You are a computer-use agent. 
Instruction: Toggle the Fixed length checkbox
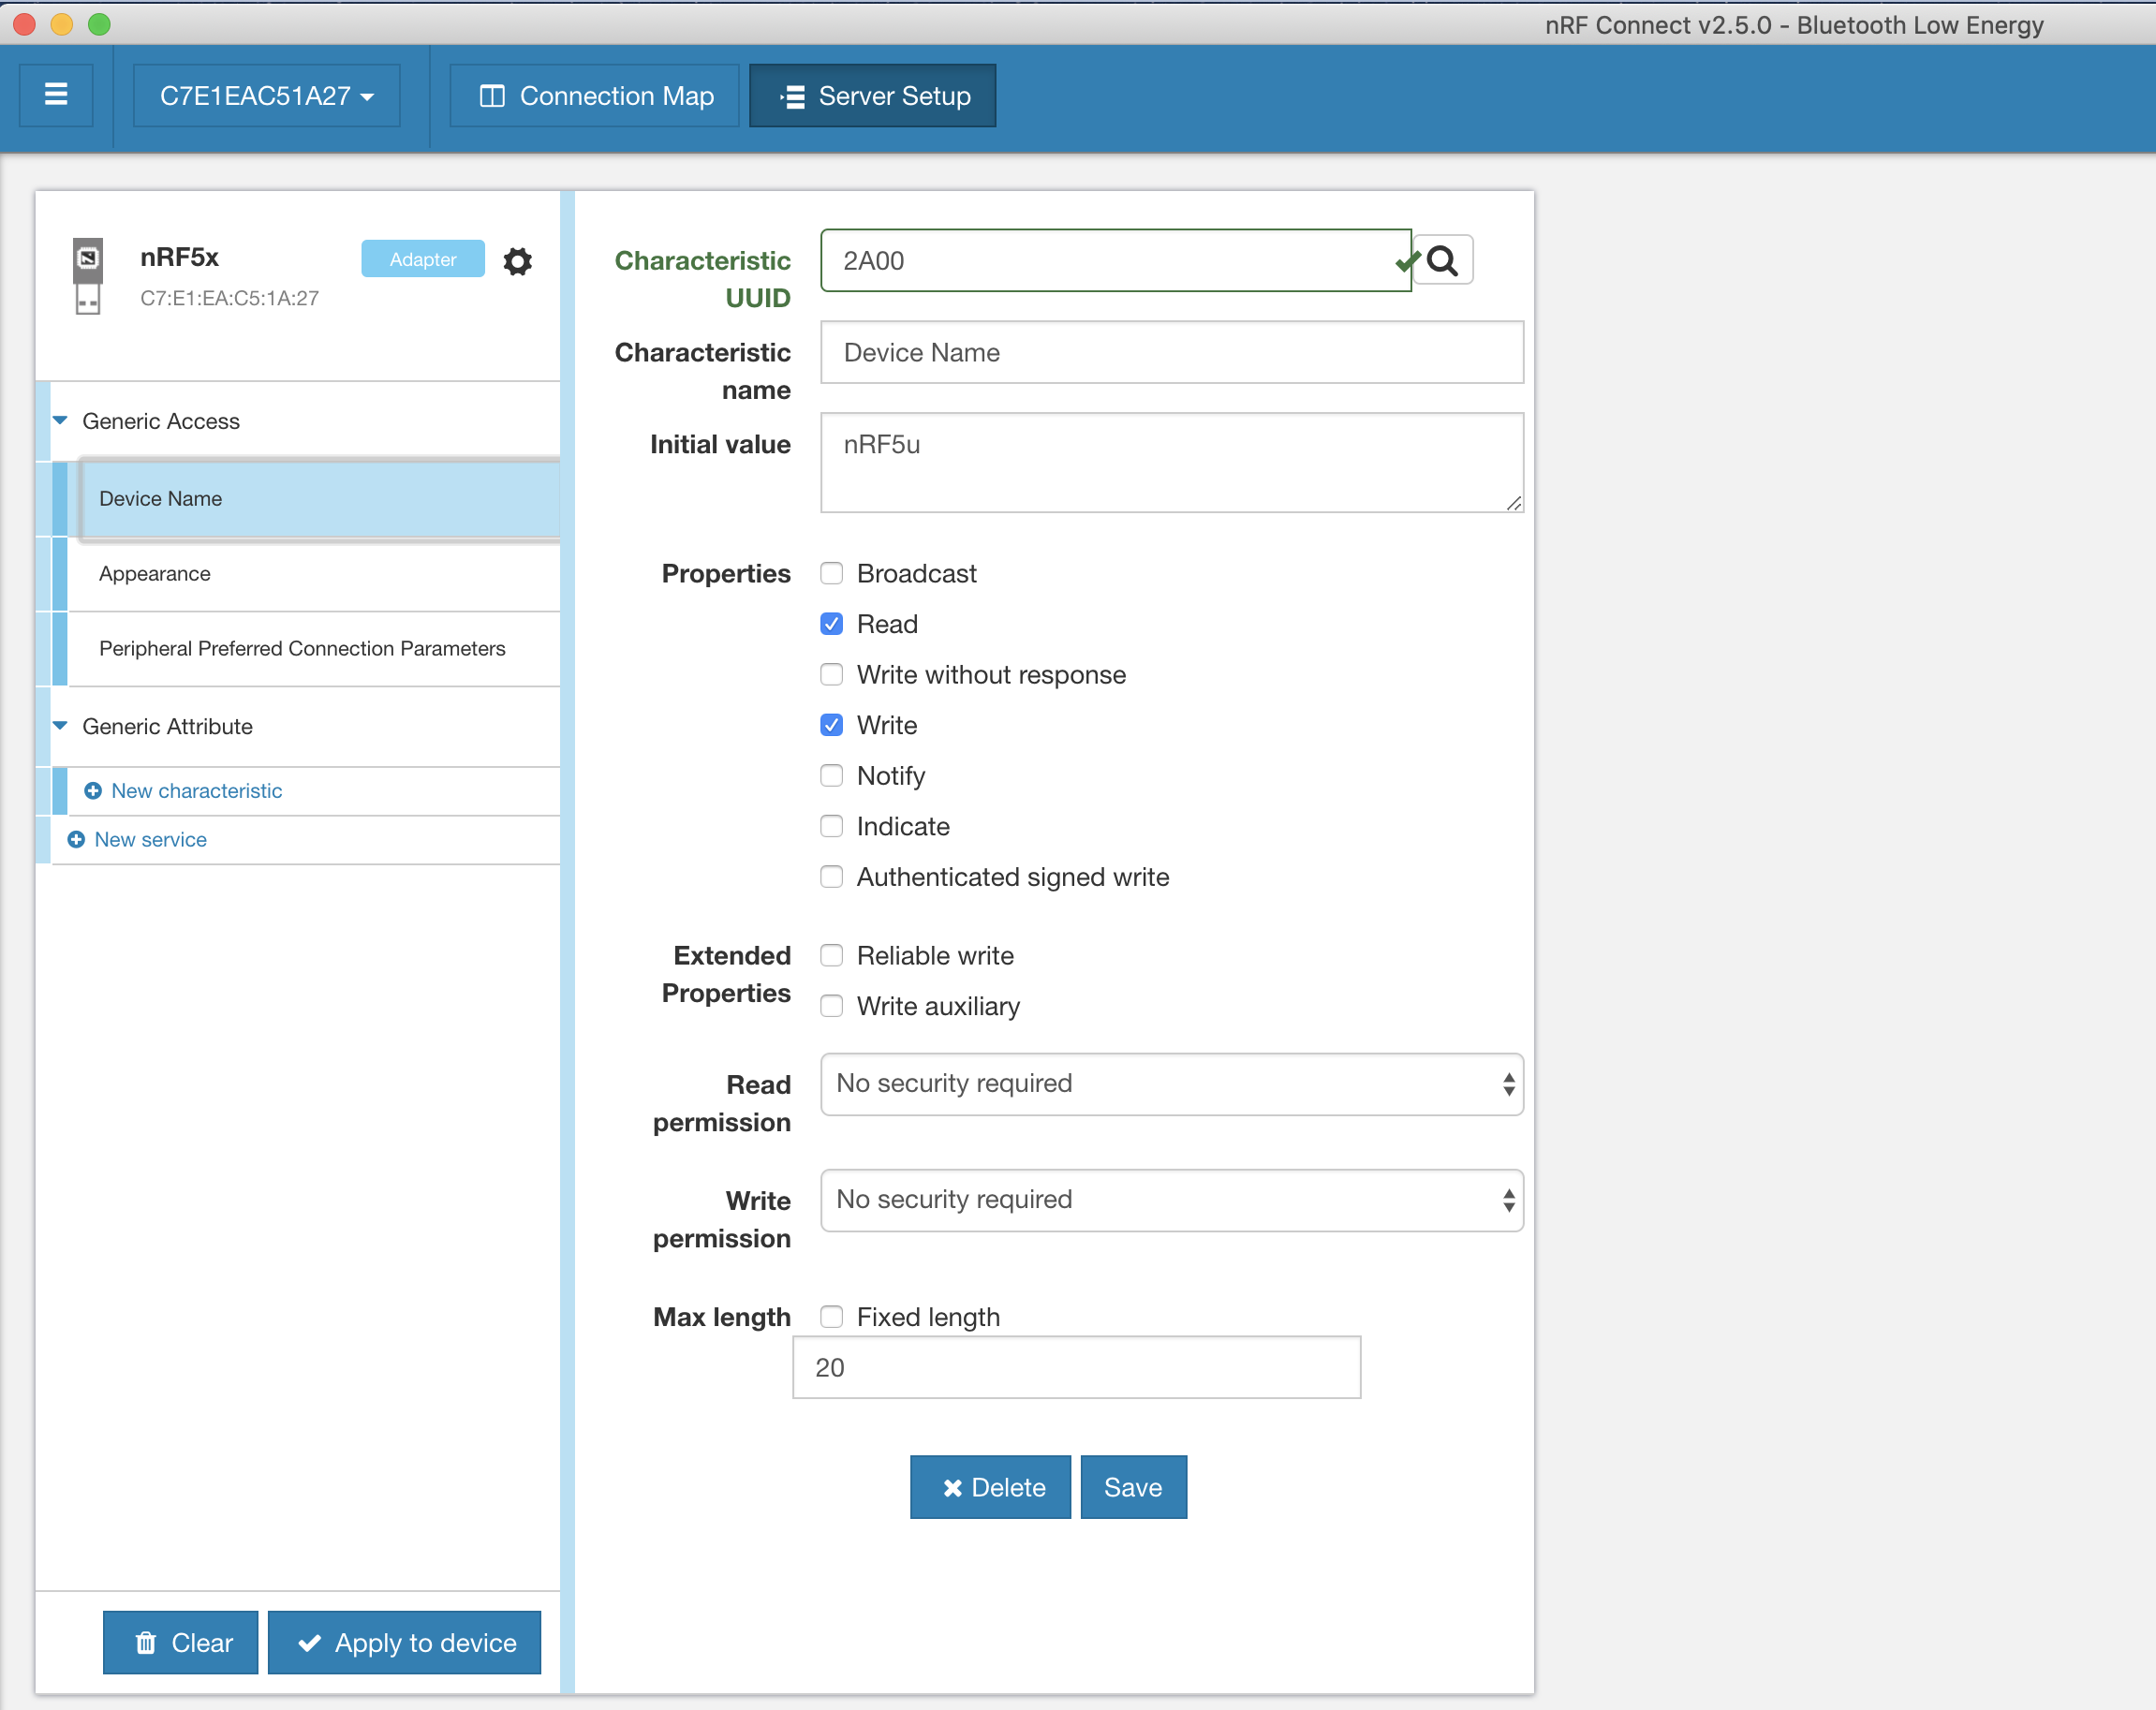point(831,1317)
